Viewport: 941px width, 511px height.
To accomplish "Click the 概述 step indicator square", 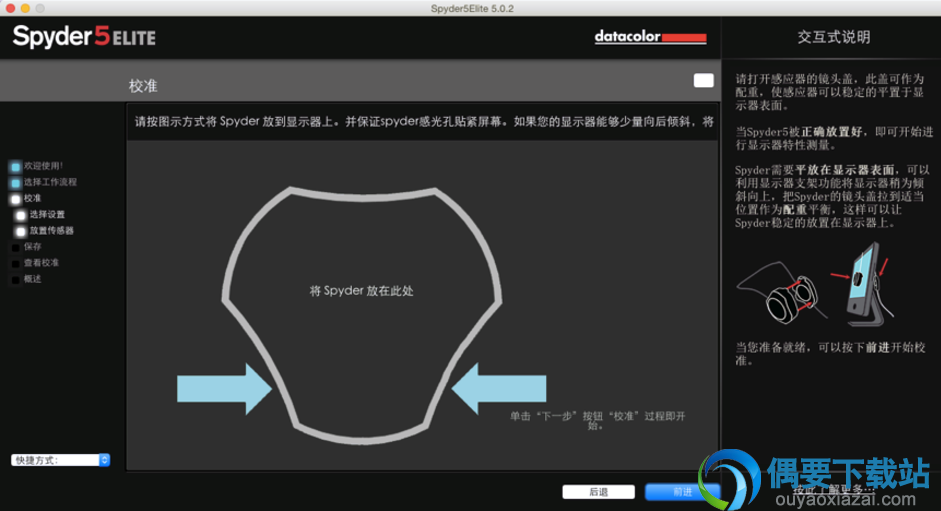I will [16, 280].
